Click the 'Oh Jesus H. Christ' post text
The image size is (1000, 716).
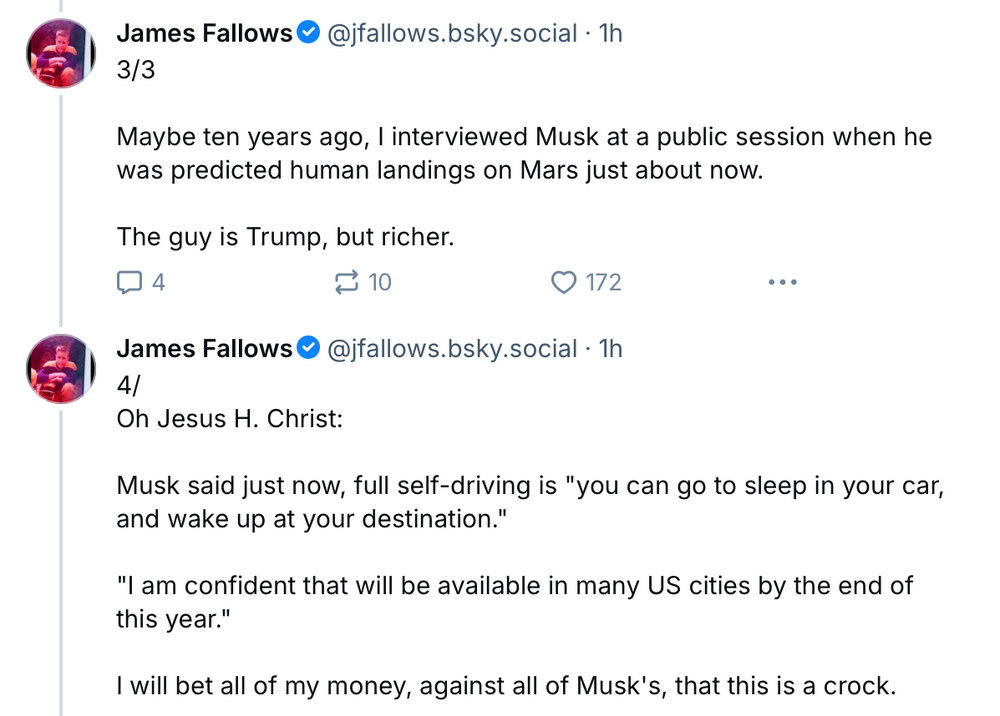(230, 417)
